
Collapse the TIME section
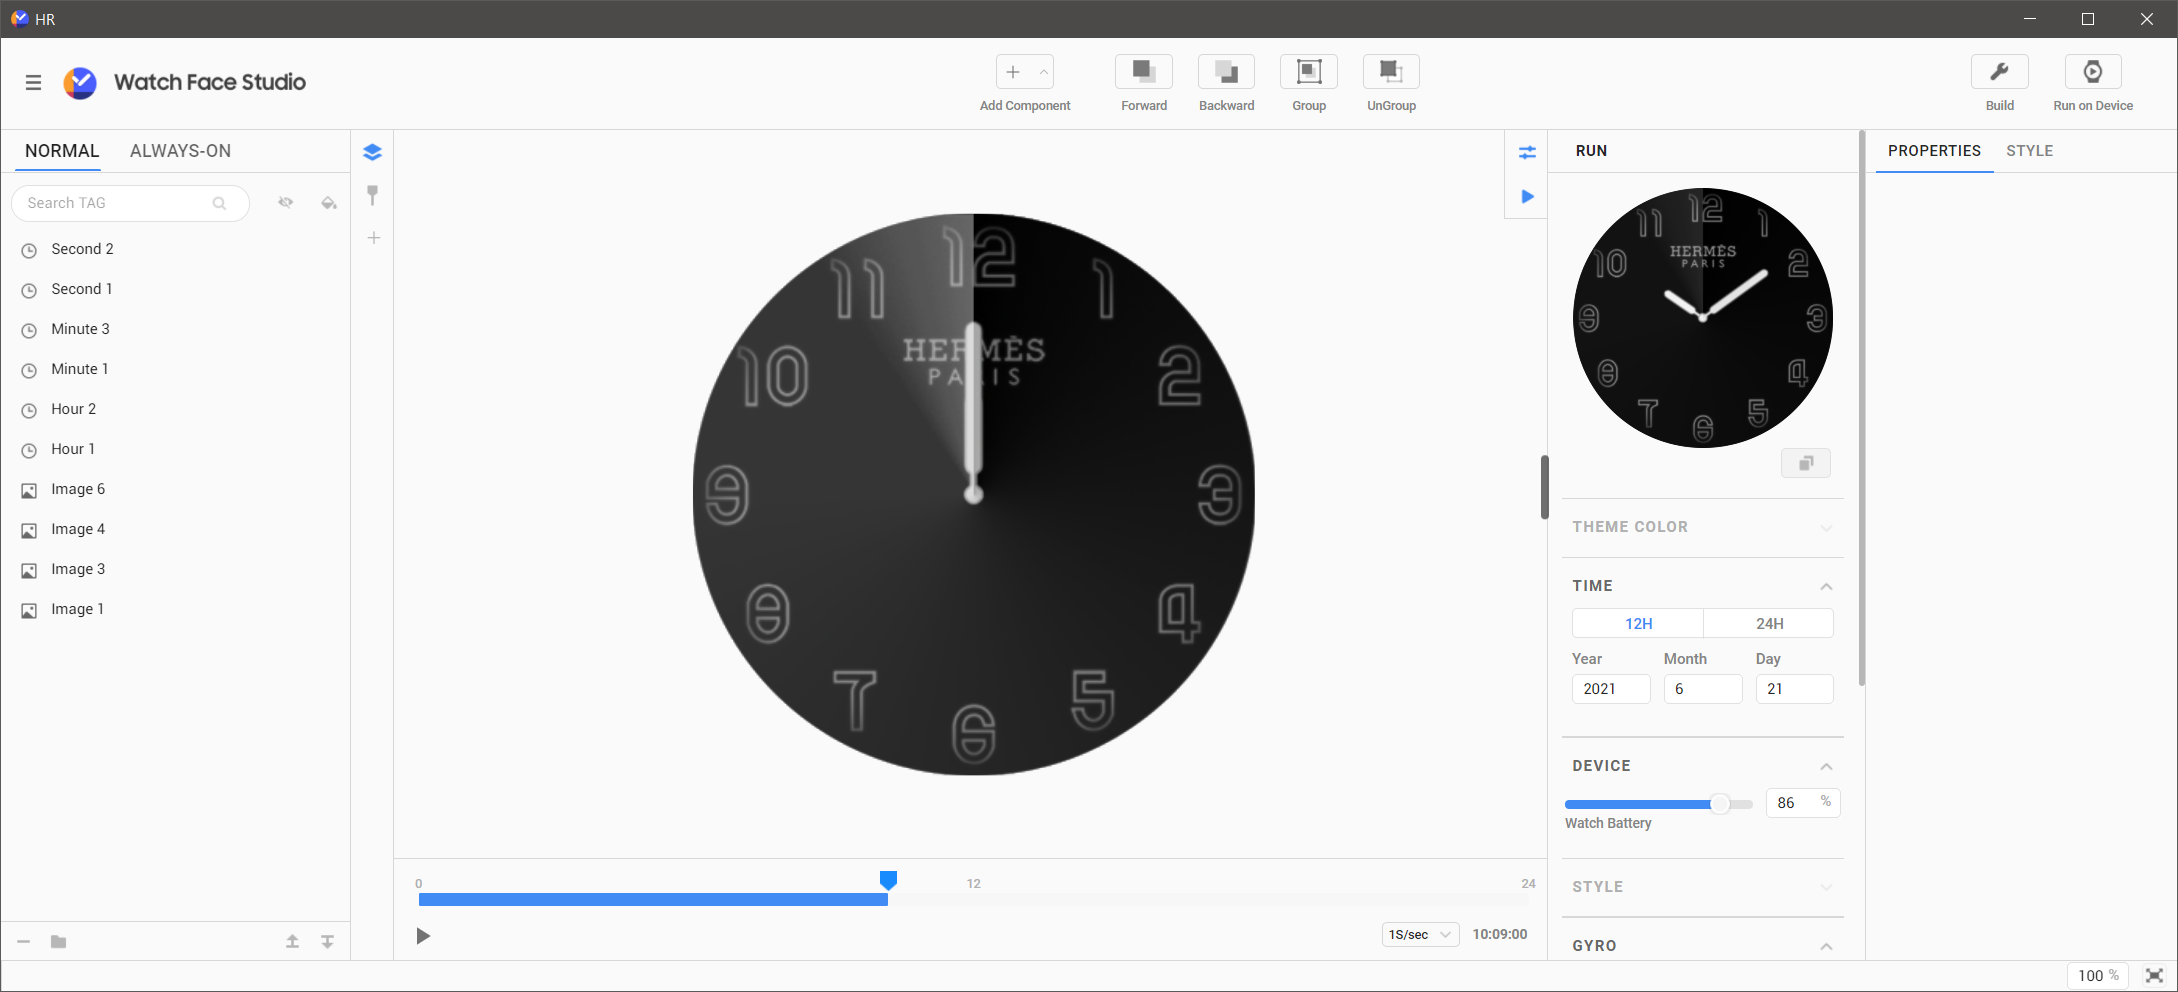click(x=1826, y=586)
